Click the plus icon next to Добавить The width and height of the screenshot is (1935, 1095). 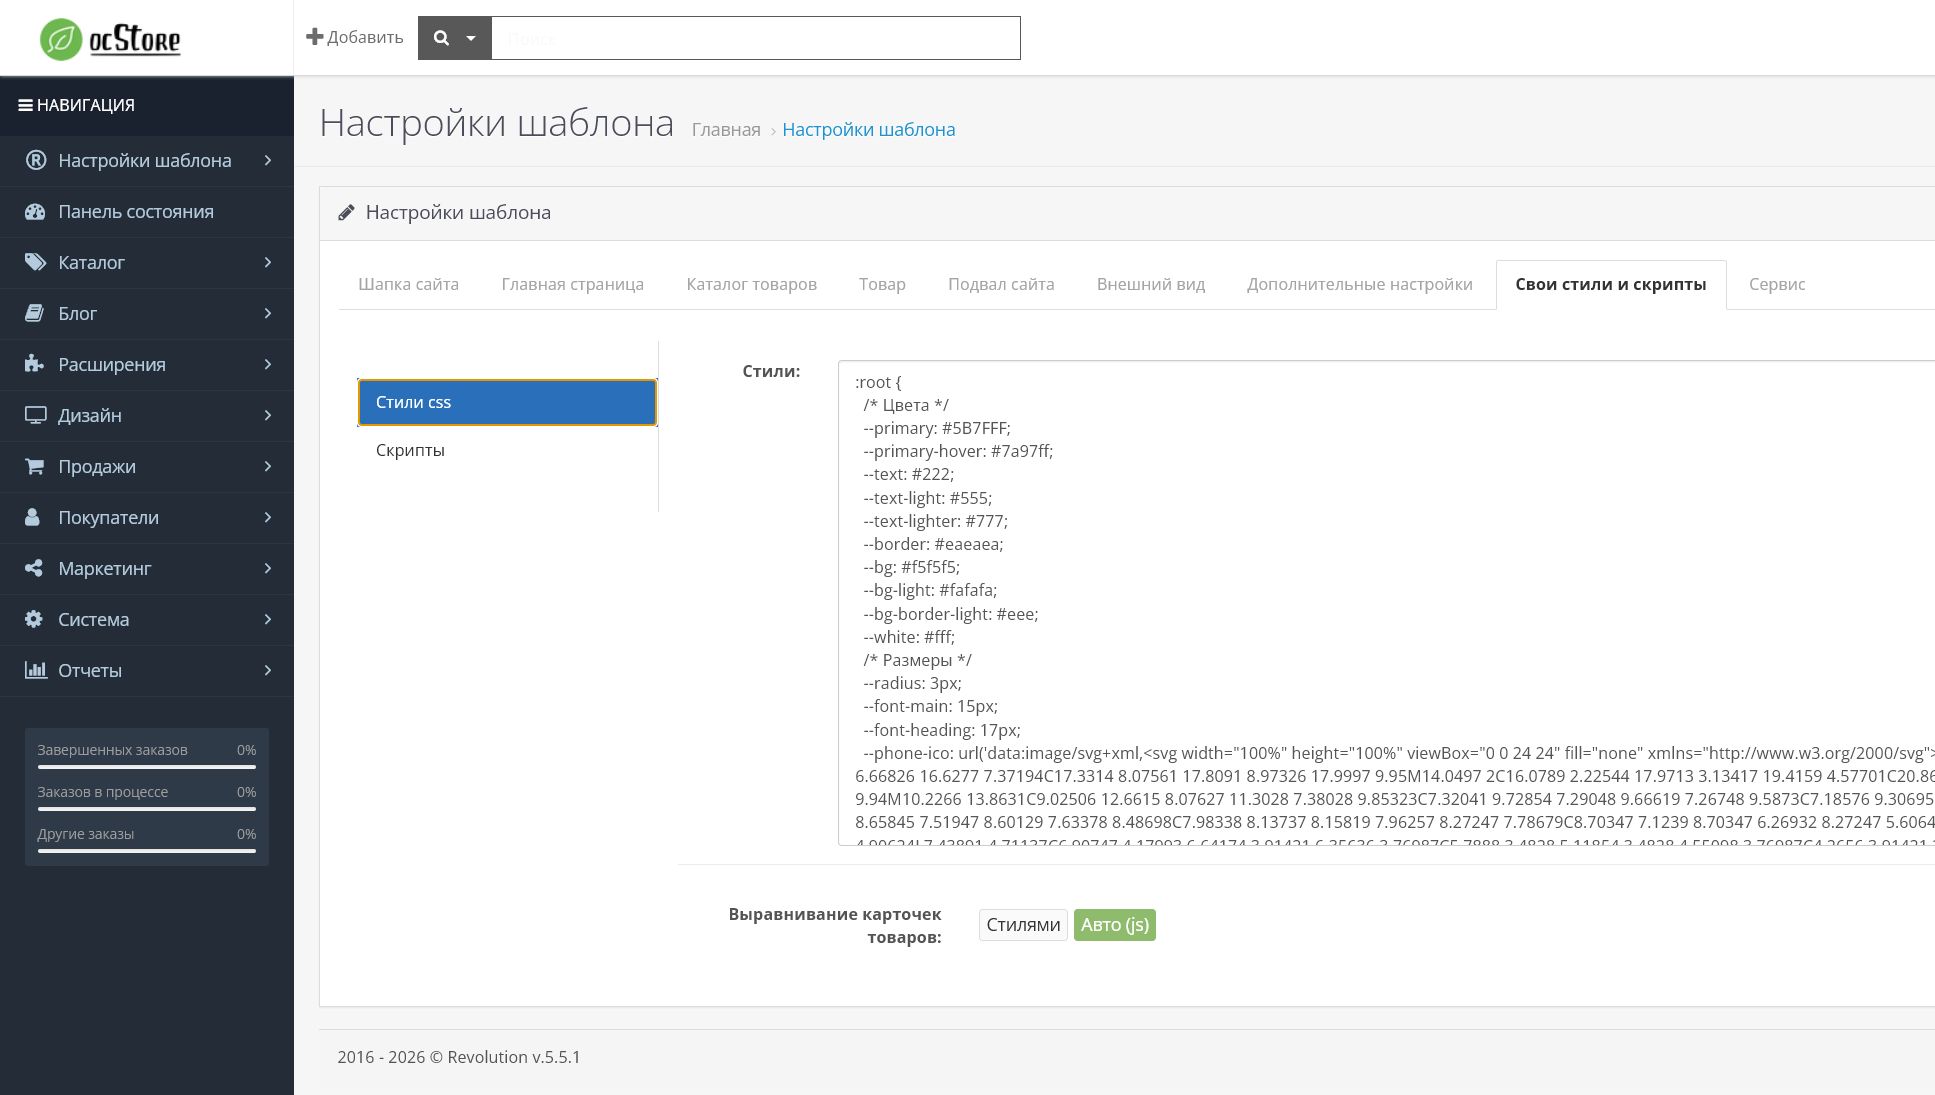pos(314,37)
